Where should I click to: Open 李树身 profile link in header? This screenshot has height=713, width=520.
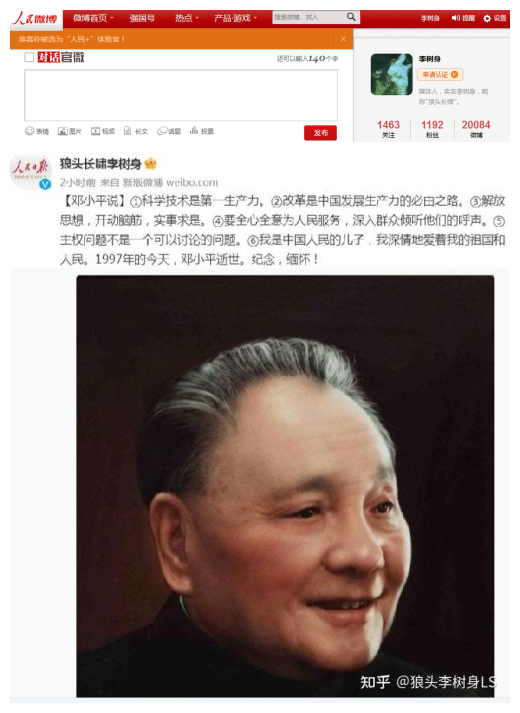430,18
